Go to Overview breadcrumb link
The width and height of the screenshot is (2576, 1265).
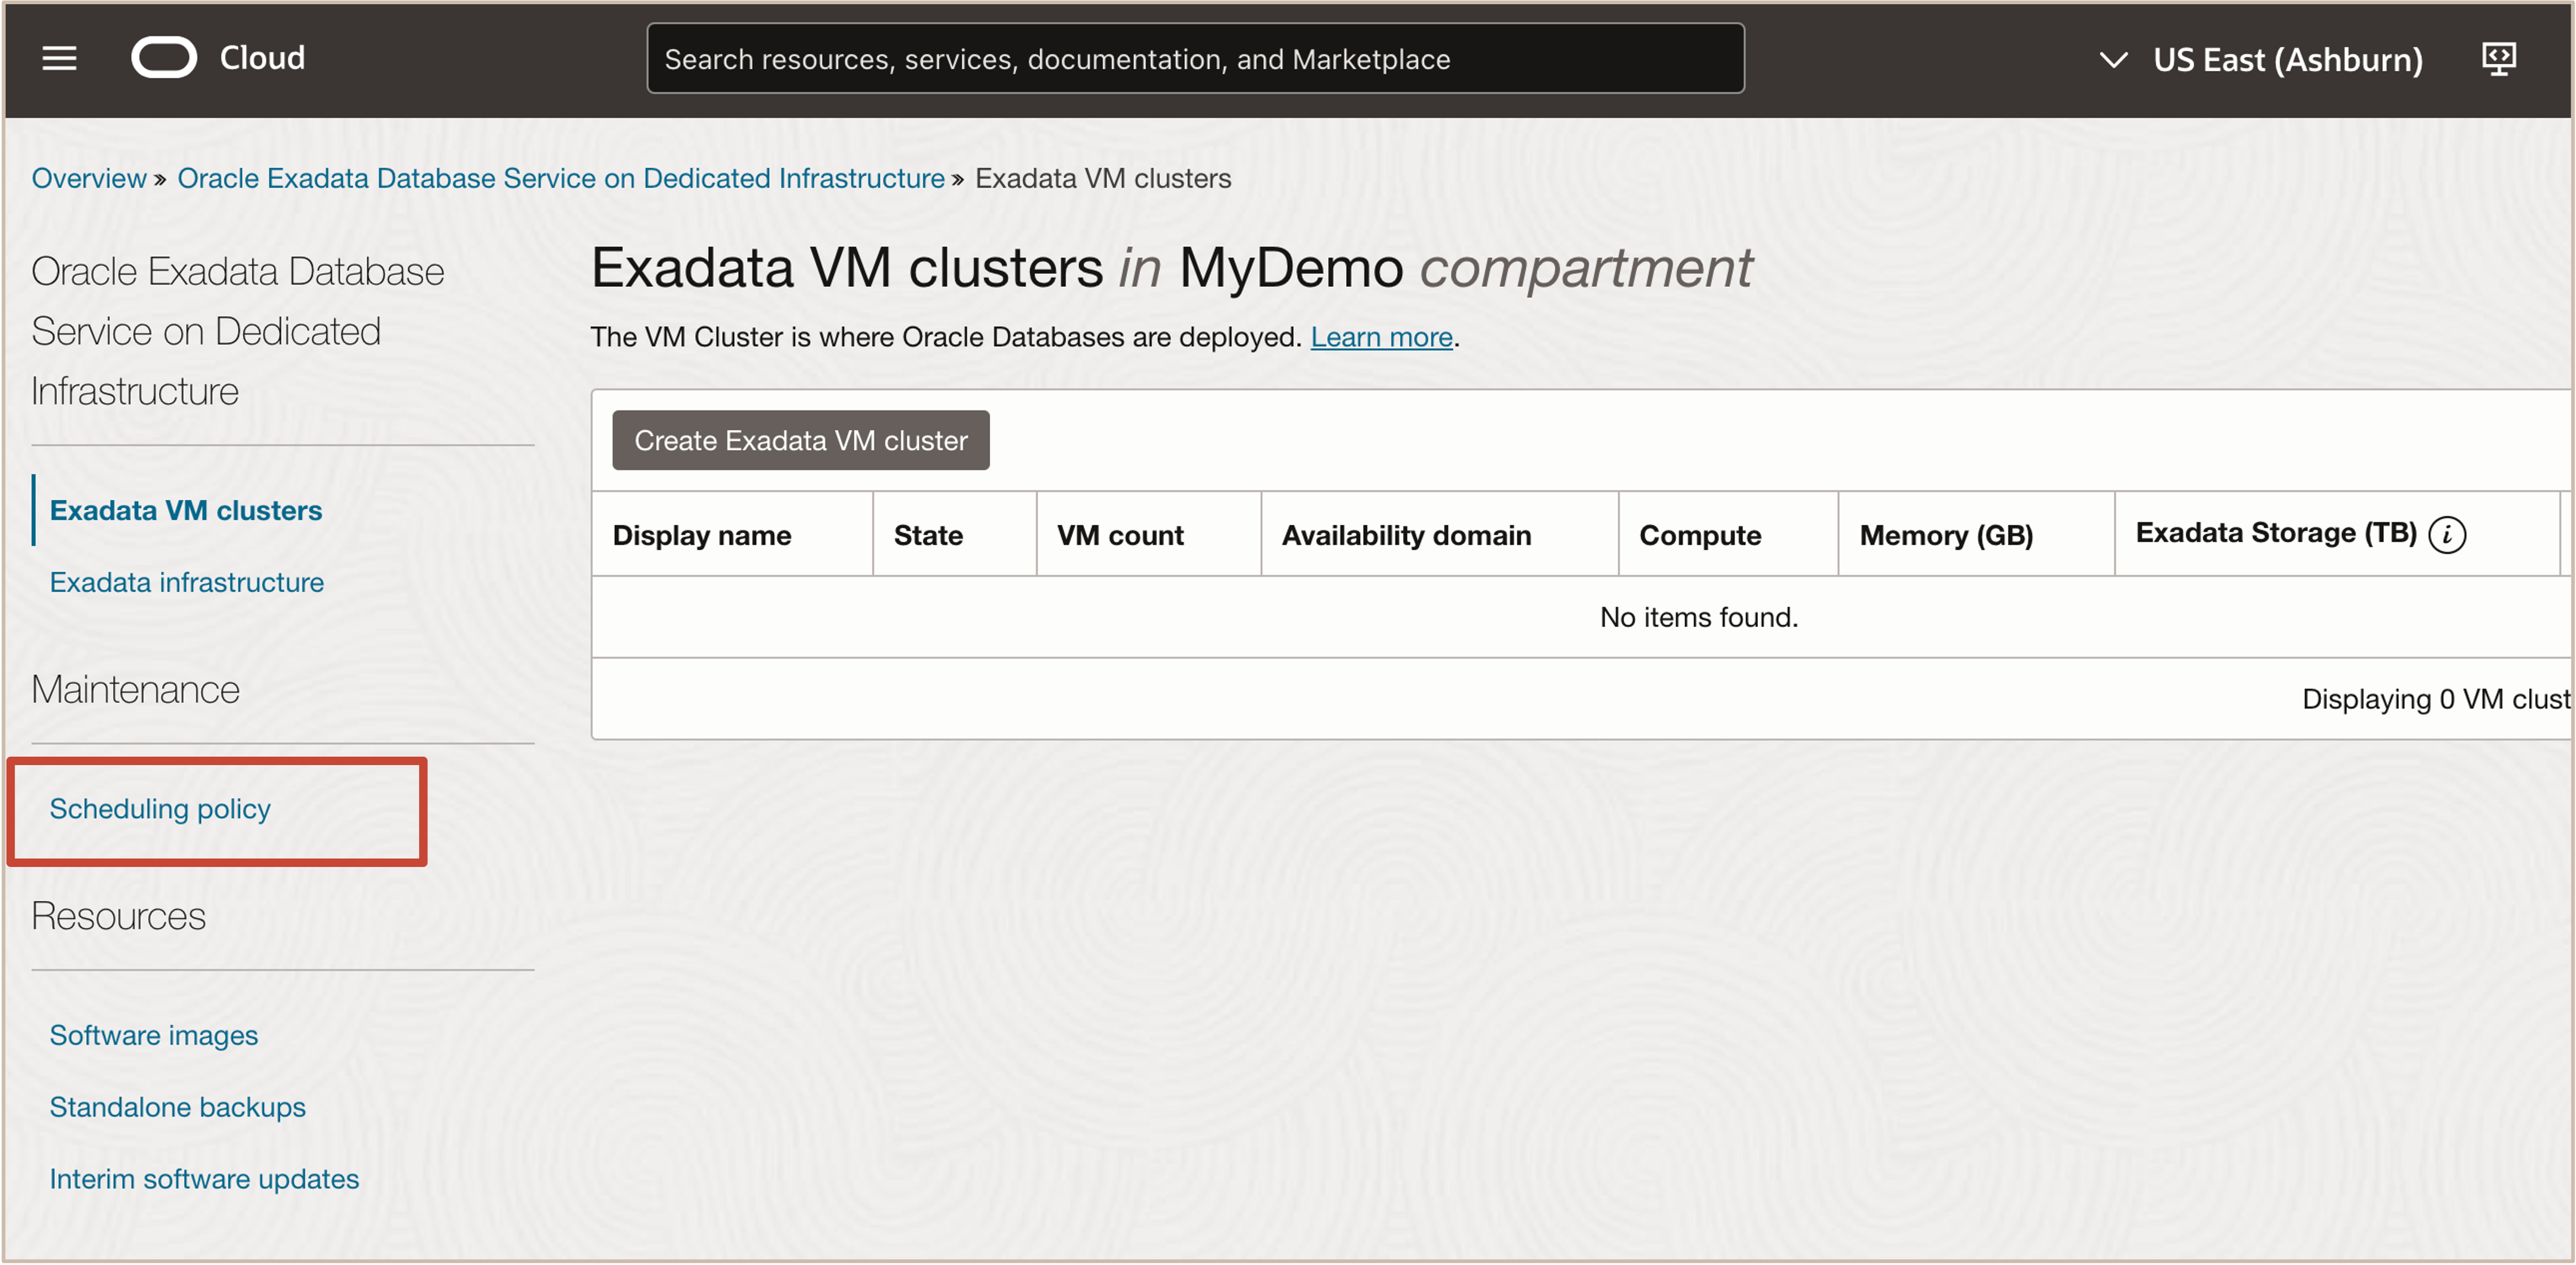(89, 178)
